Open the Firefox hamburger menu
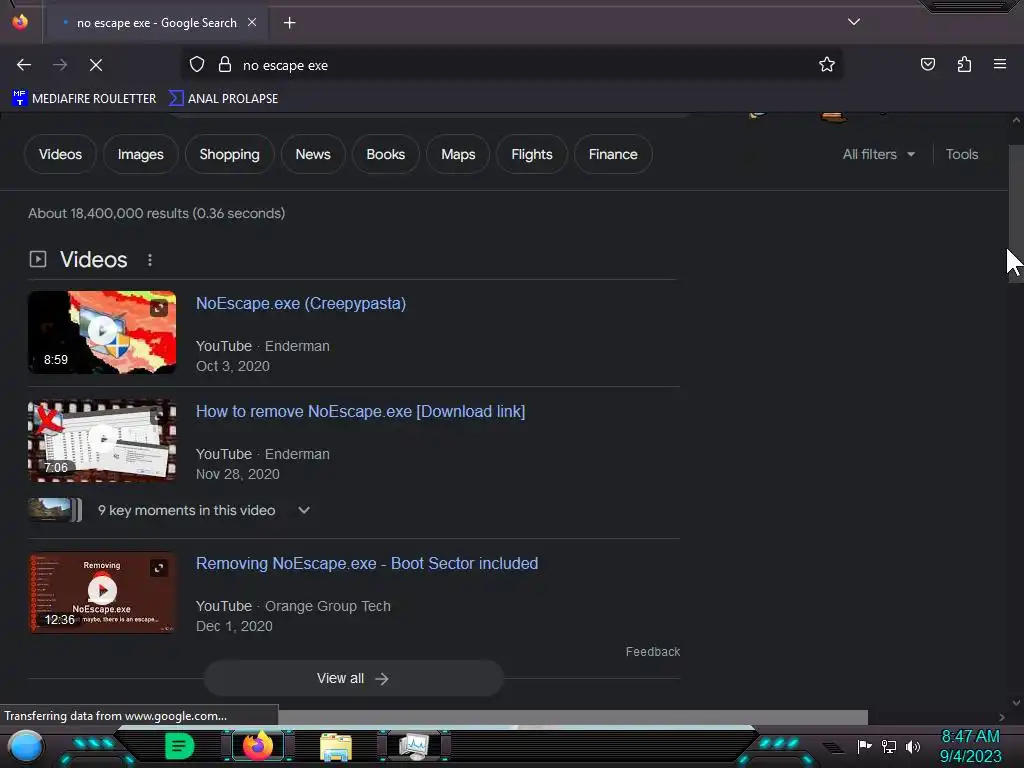1024x768 pixels. [x=1000, y=64]
